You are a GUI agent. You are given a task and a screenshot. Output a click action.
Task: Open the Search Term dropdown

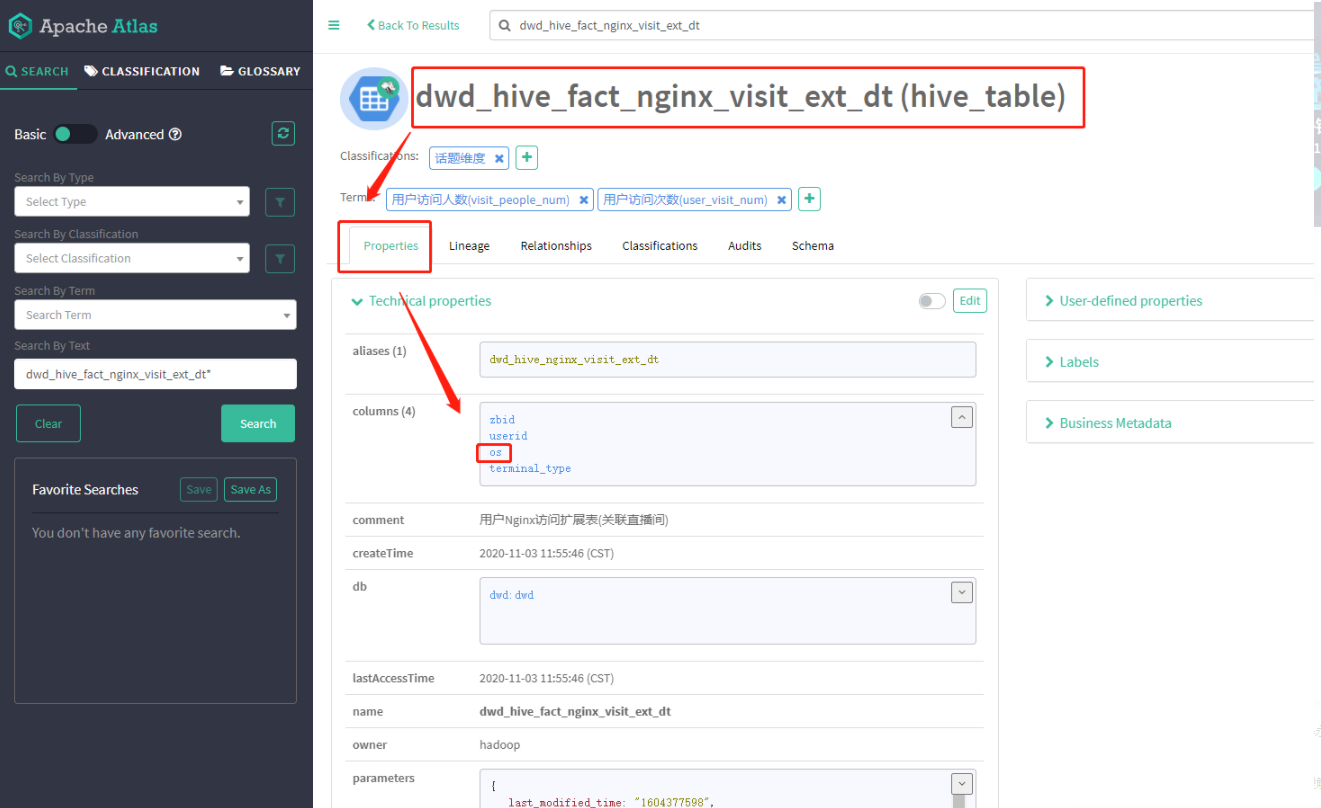click(155, 315)
